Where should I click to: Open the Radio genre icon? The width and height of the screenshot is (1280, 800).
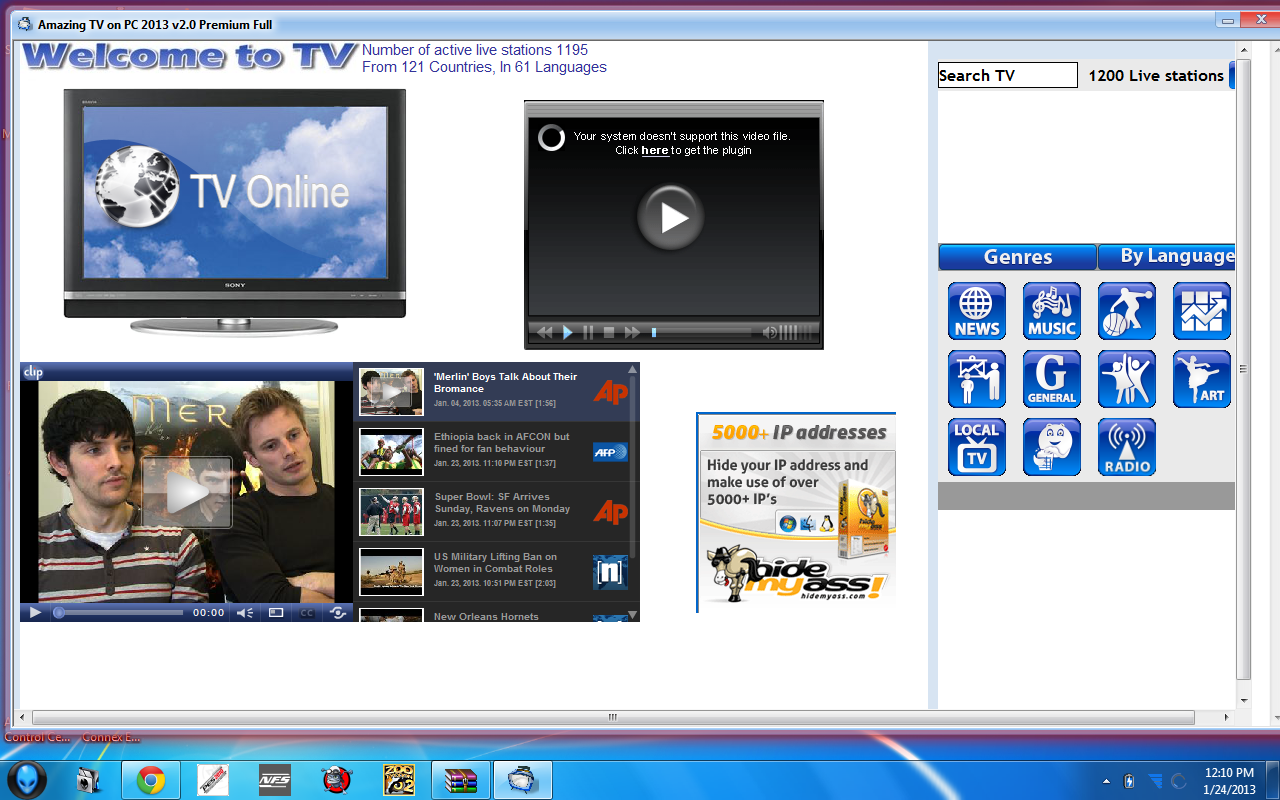[1127, 447]
